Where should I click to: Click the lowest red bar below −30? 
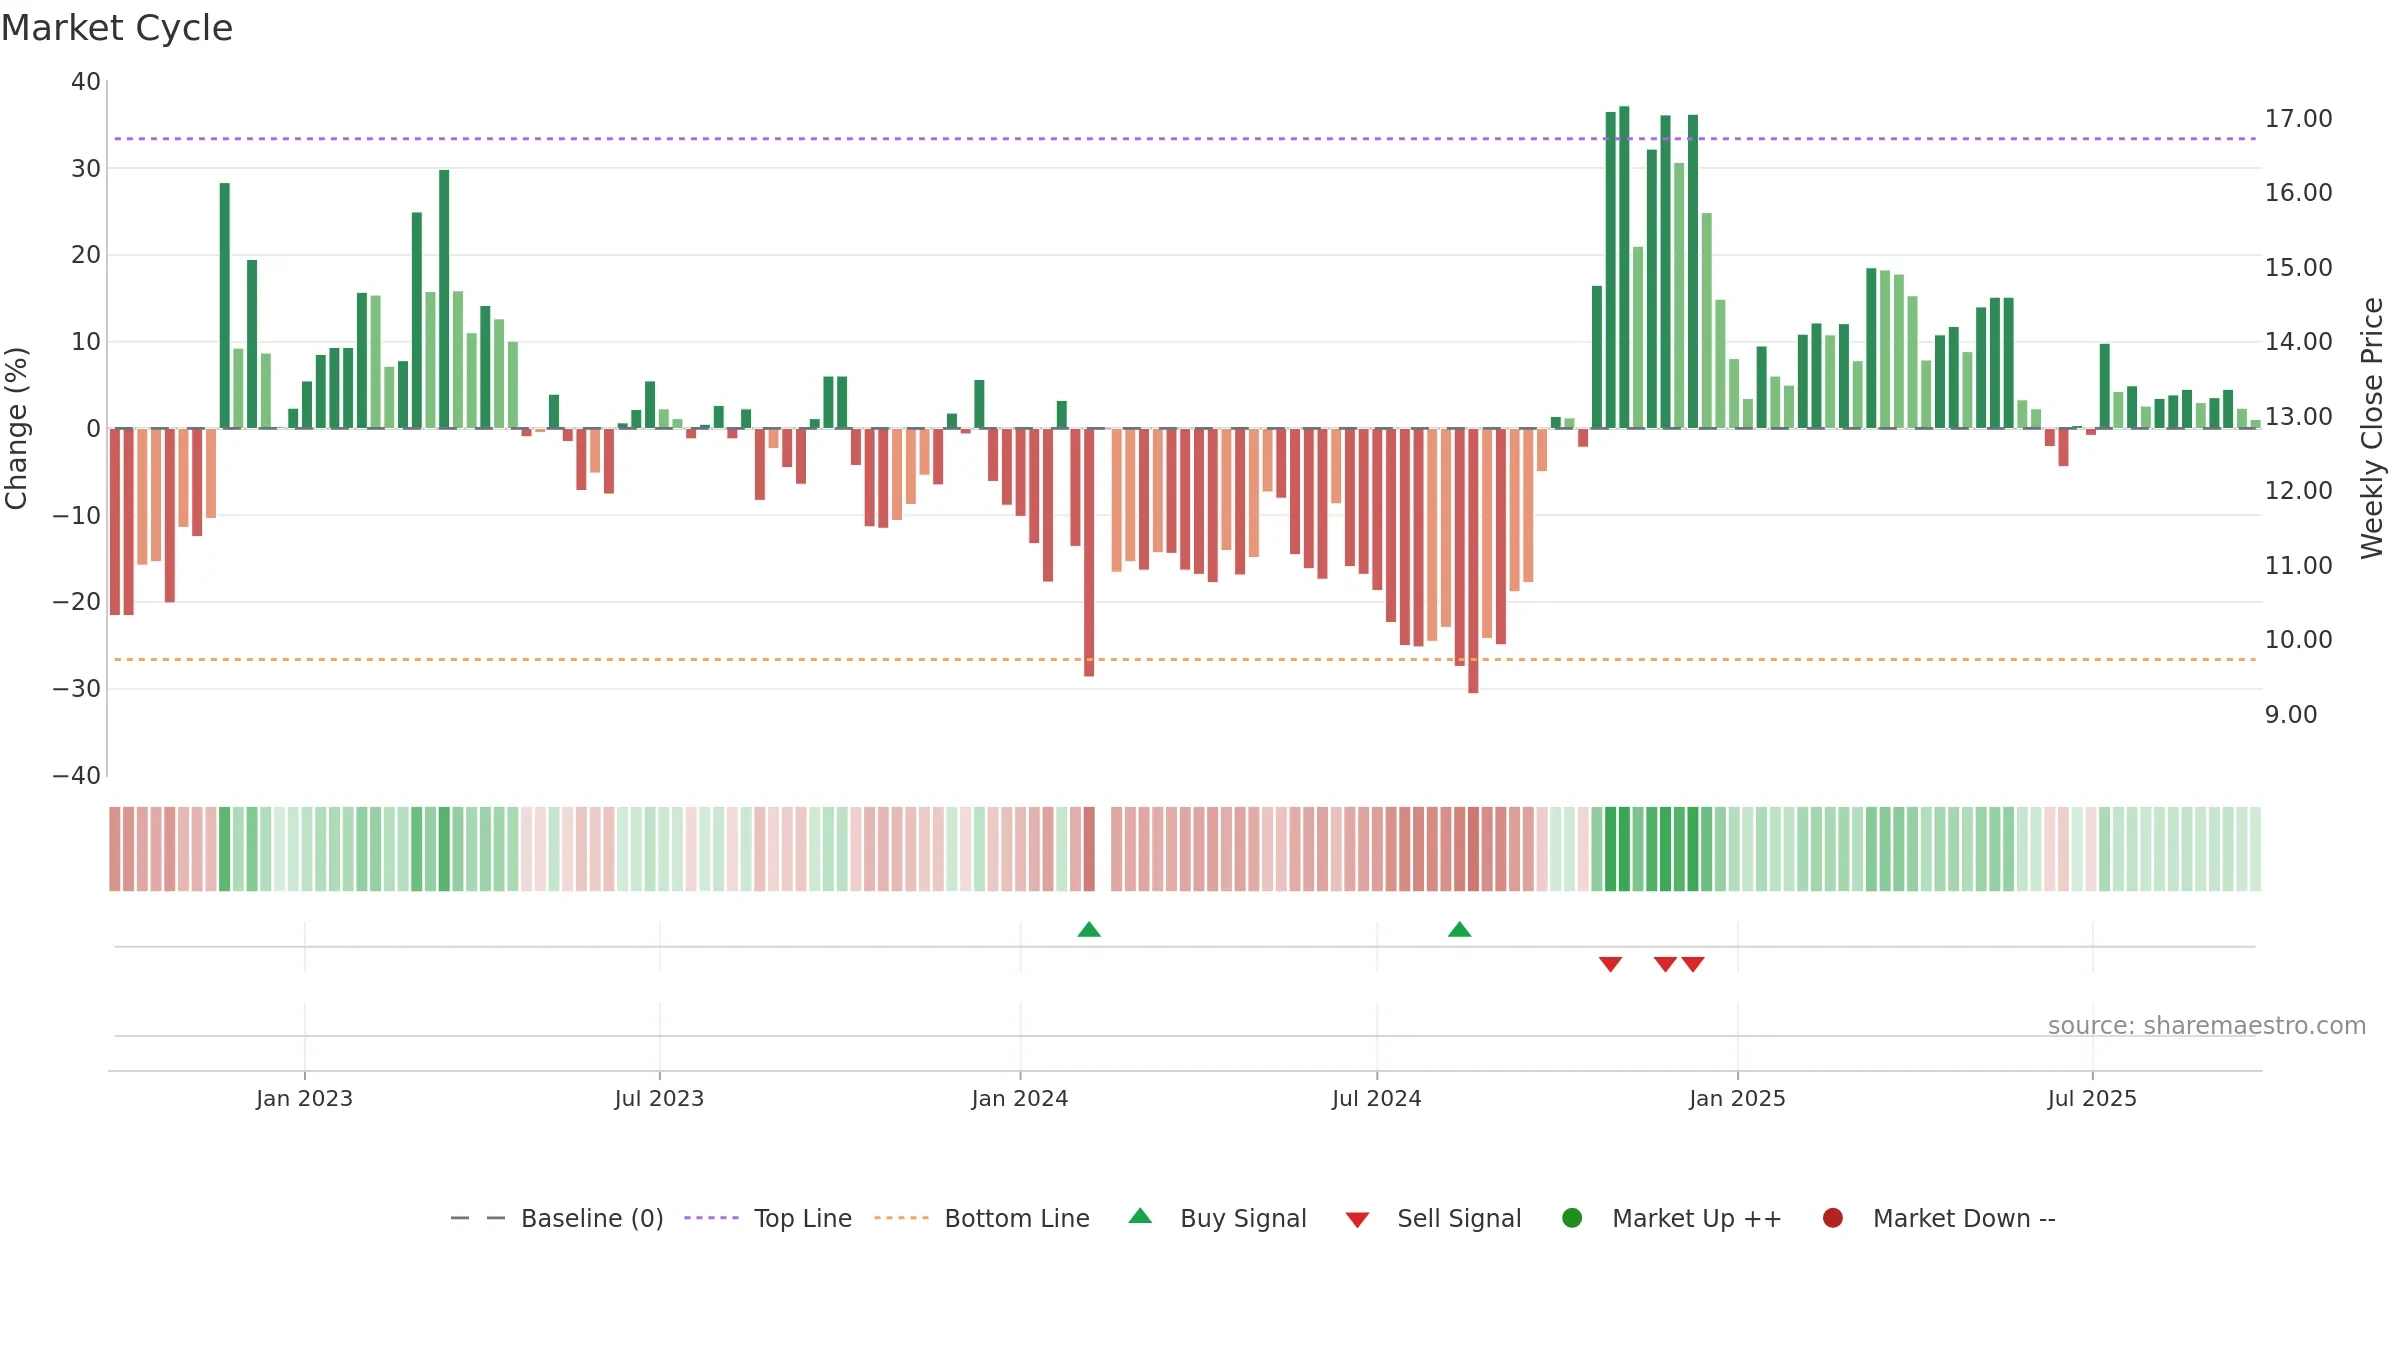pos(1473,561)
